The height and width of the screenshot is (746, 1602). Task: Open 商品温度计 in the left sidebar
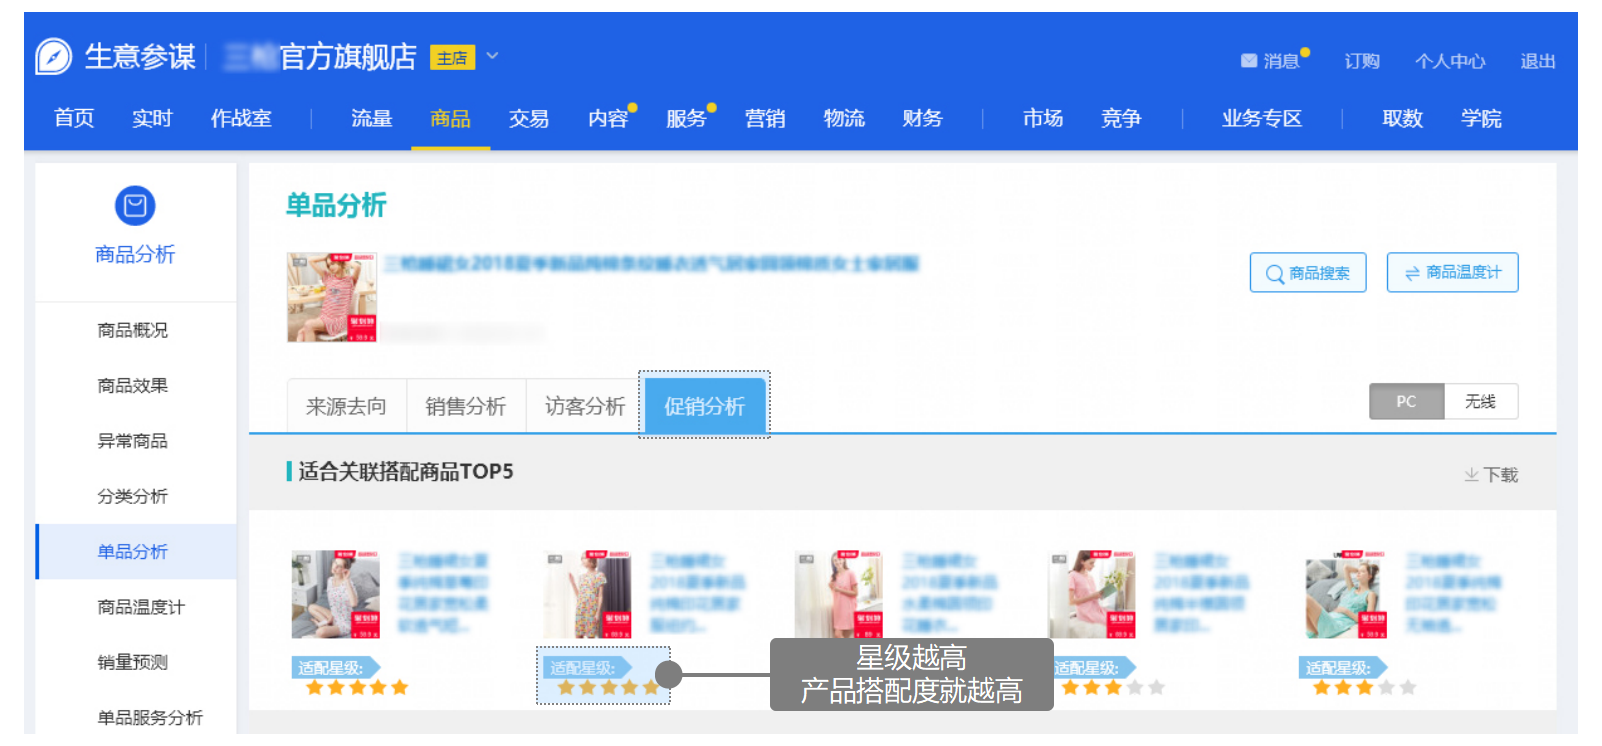click(140, 607)
